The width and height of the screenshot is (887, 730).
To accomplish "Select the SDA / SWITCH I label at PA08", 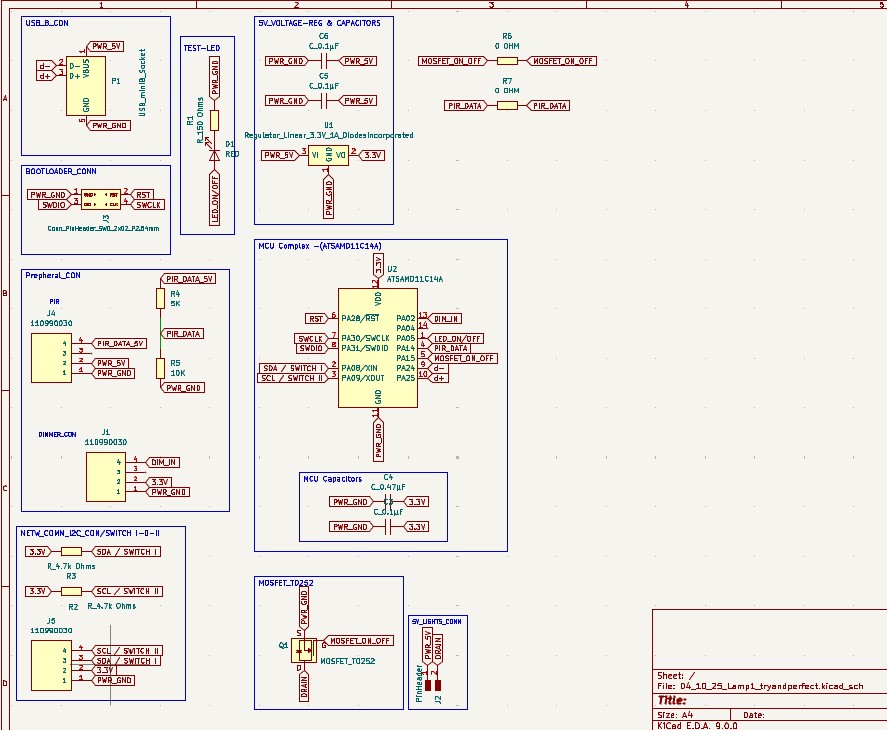I will tap(293, 368).
